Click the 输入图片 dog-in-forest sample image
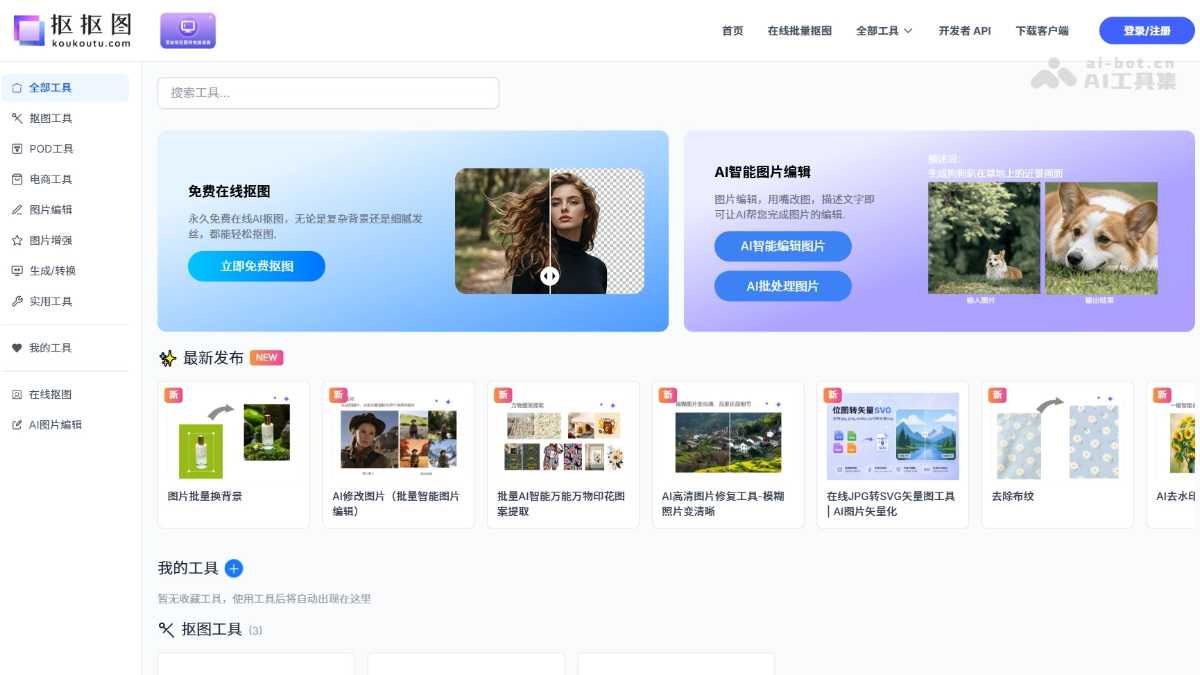1200x675 pixels. [984, 238]
